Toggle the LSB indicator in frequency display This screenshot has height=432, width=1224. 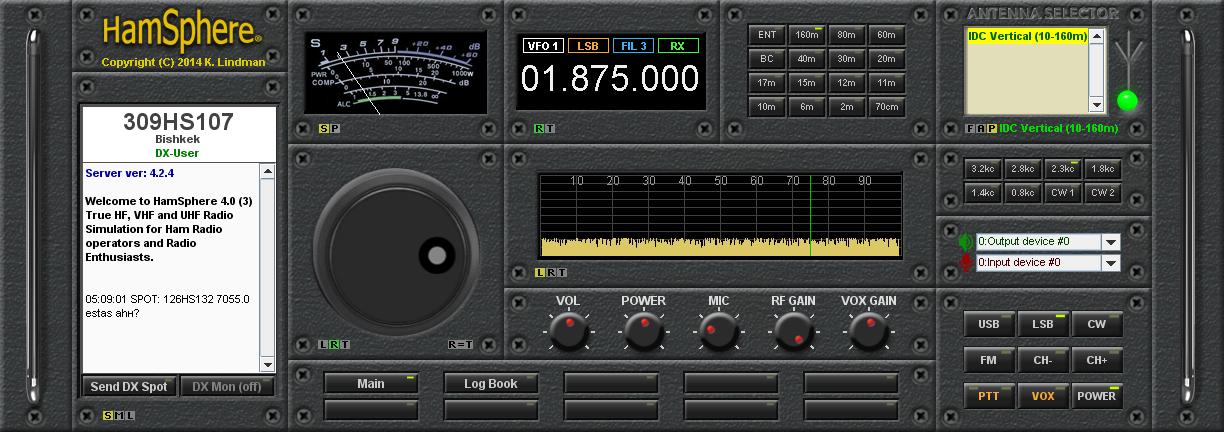click(x=588, y=46)
